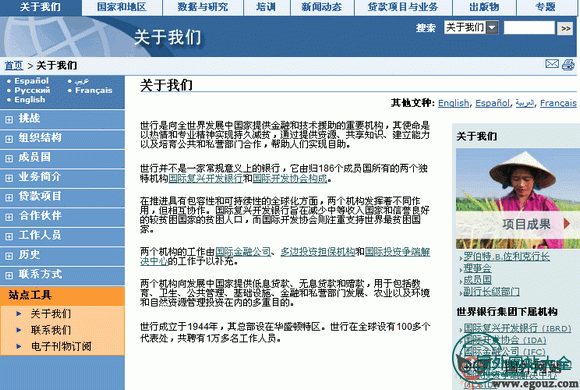Open the search scope dropdown 关于我们
The width and height of the screenshot is (580, 390).
click(x=471, y=27)
